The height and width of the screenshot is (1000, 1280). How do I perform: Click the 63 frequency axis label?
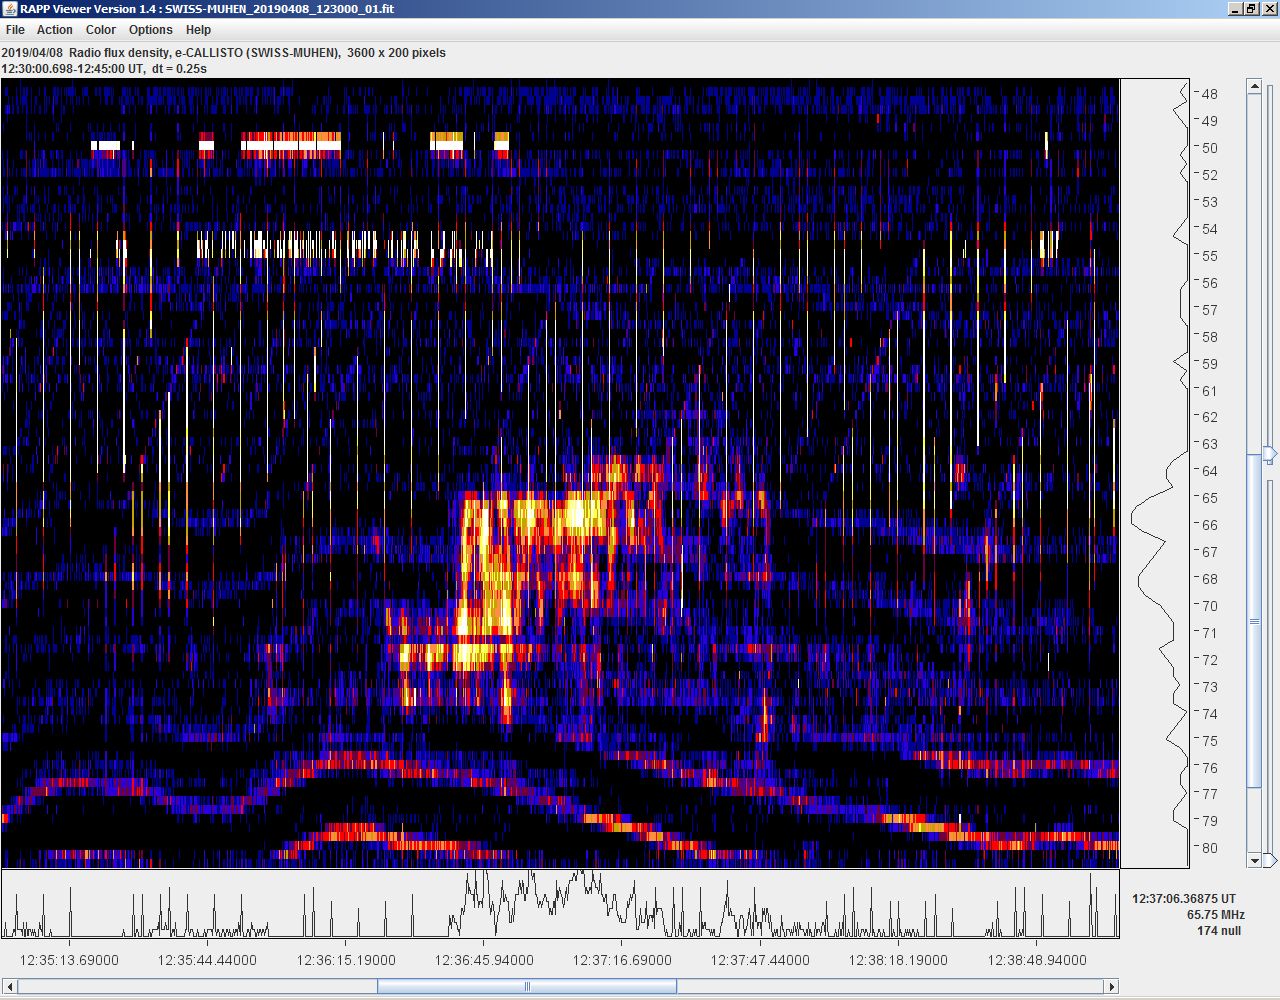pyautogui.click(x=1210, y=444)
